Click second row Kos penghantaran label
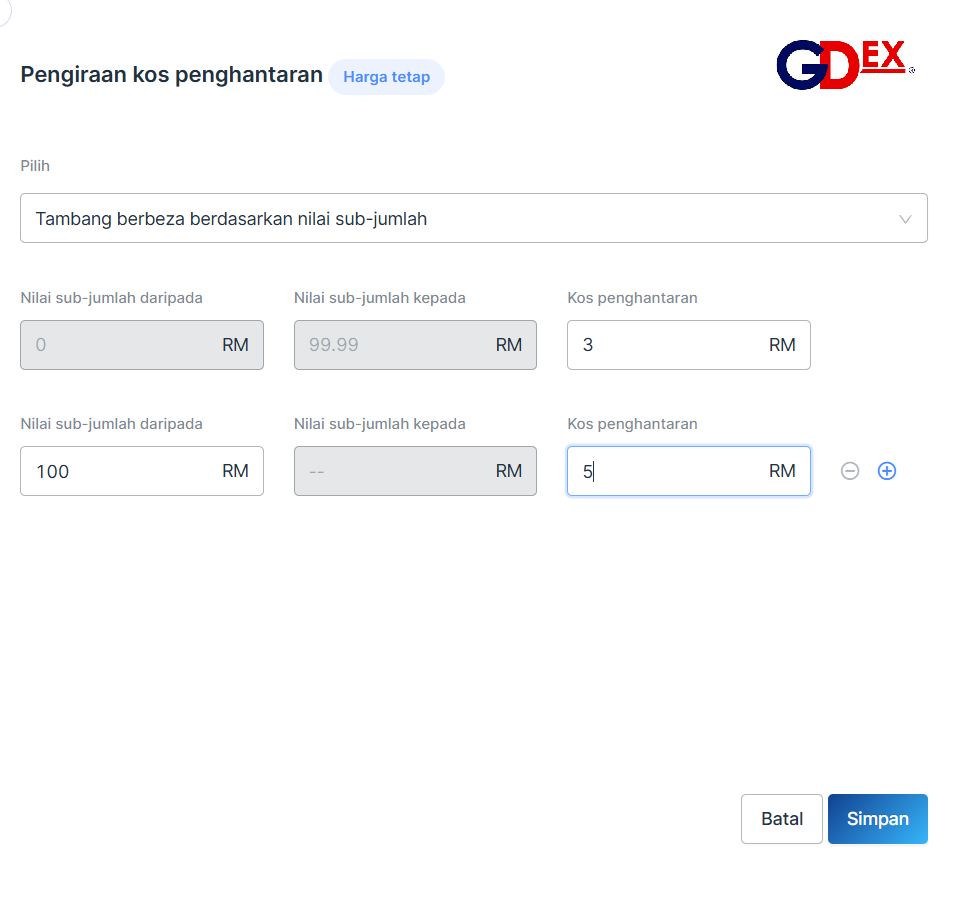The width and height of the screenshot is (964, 921). (632, 424)
